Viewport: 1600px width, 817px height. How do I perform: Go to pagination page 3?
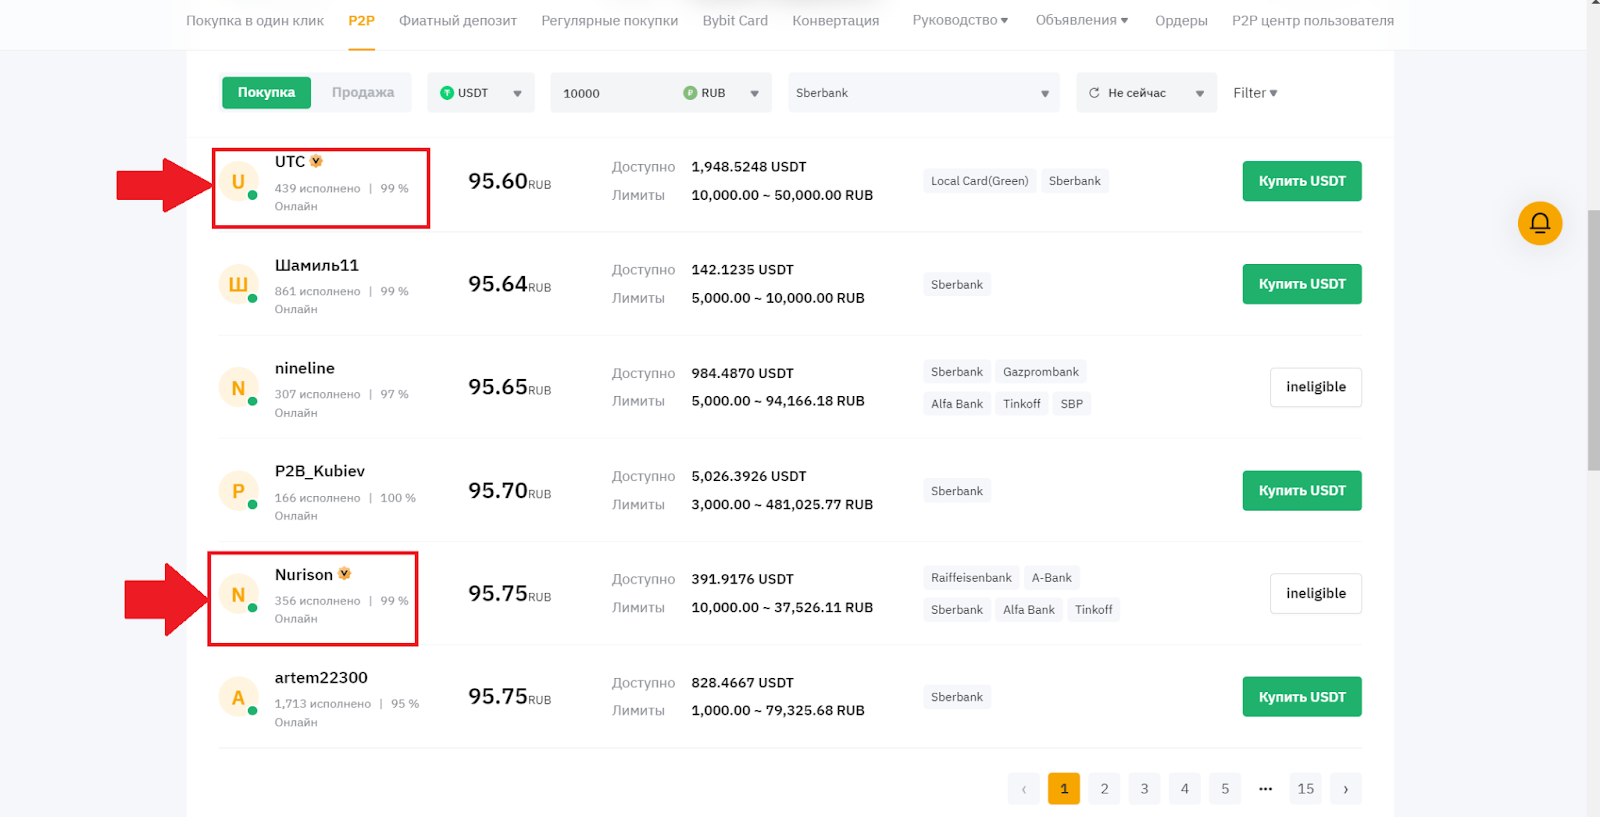pyautogui.click(x=1145, y=788)
